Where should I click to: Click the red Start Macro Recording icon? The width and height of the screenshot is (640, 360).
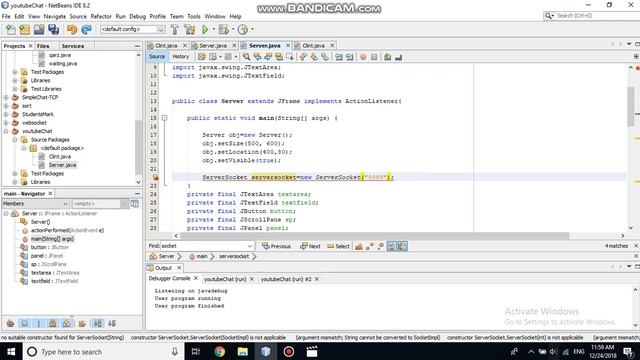(363, 57)
